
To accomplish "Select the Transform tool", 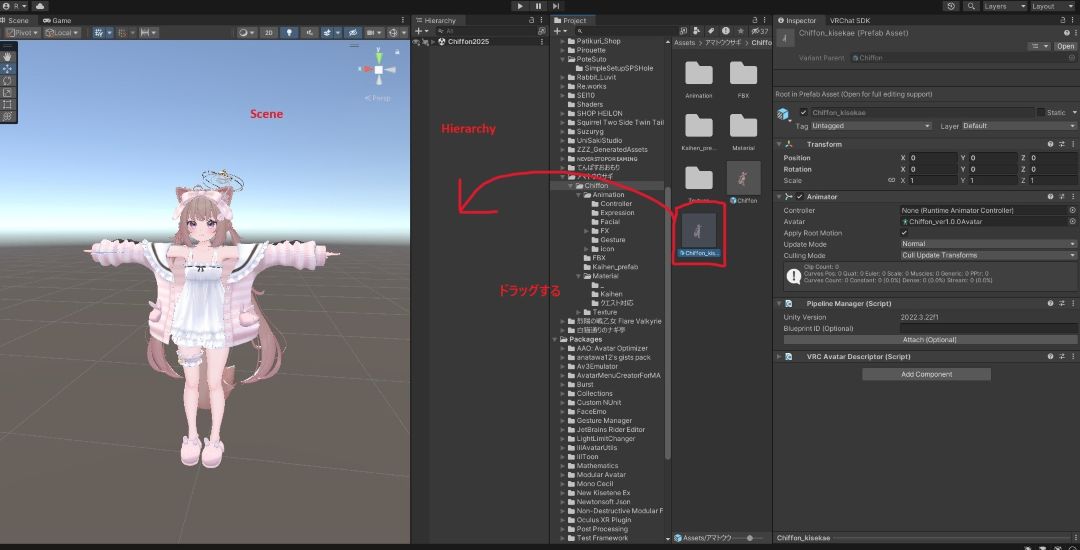I will [8, 116].
